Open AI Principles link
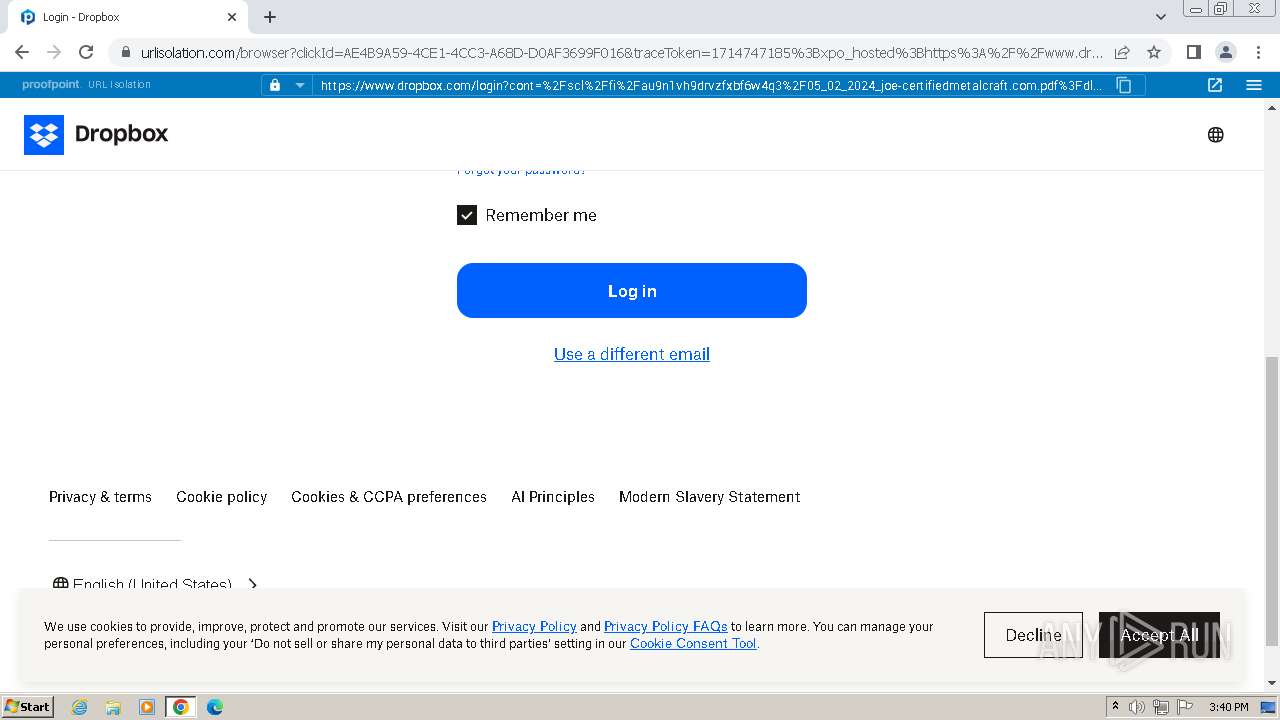Image resolution: width=1280 pixels, height=720 pixels. point(553,497)
